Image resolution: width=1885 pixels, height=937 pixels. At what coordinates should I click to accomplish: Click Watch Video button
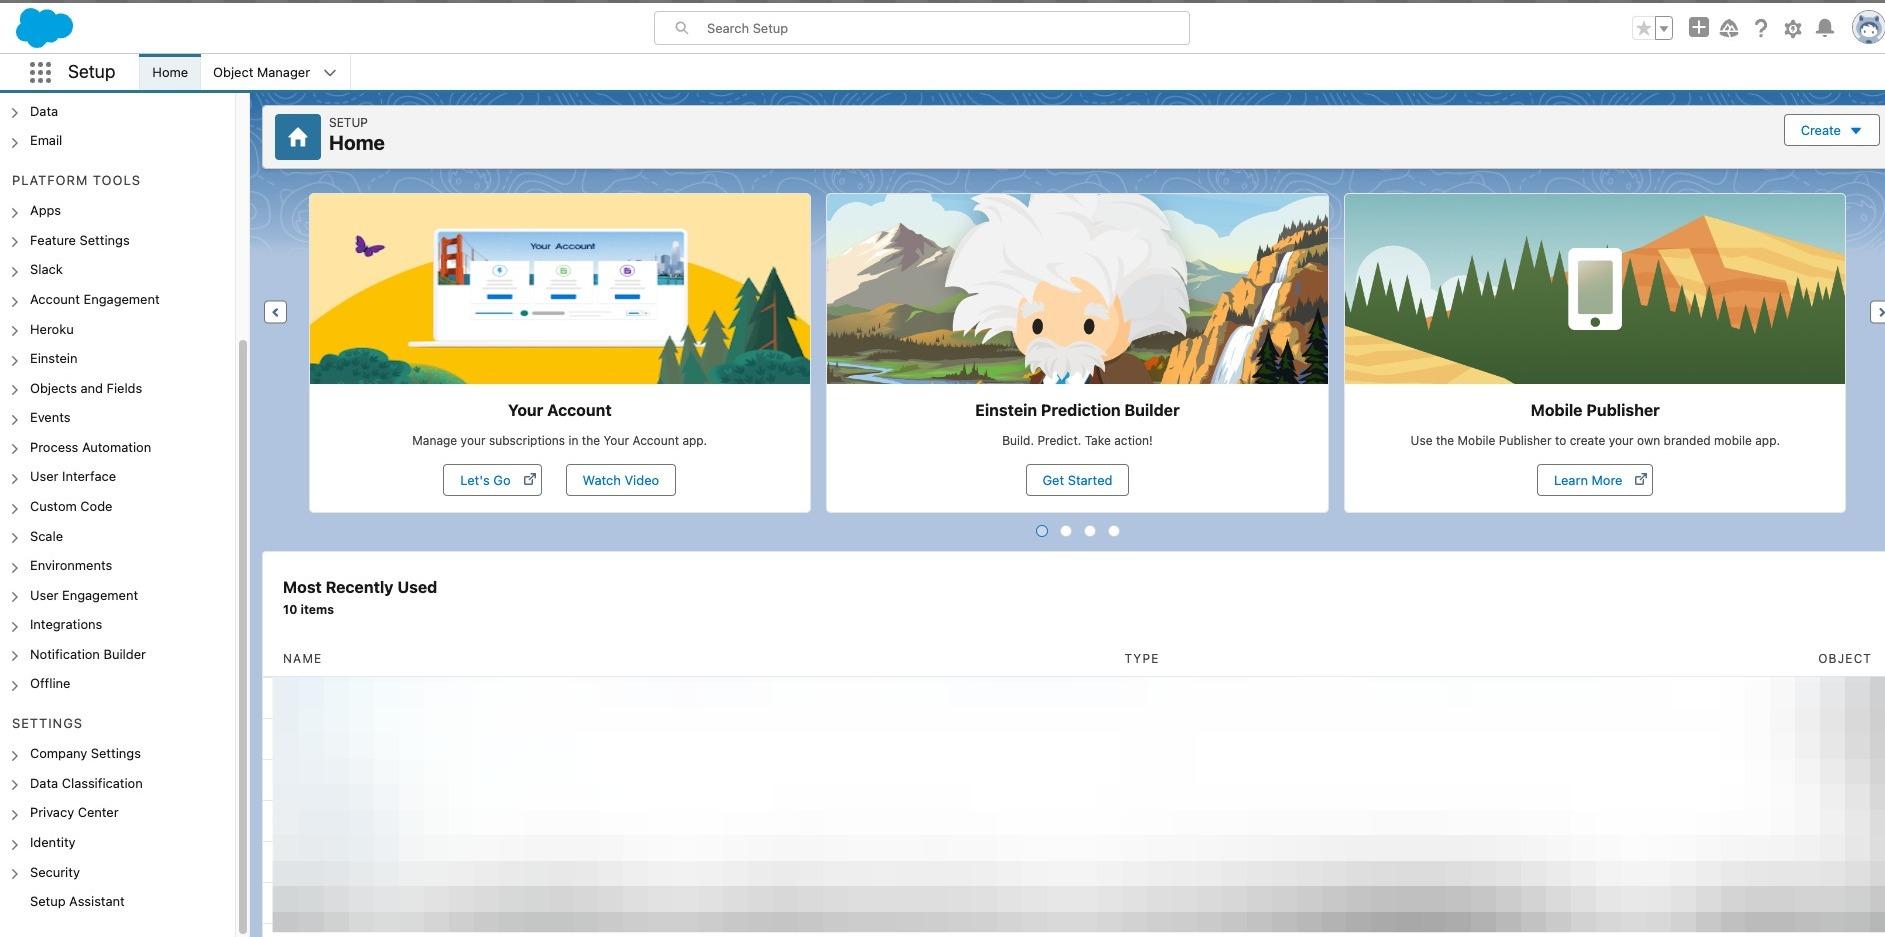[620, 480]
